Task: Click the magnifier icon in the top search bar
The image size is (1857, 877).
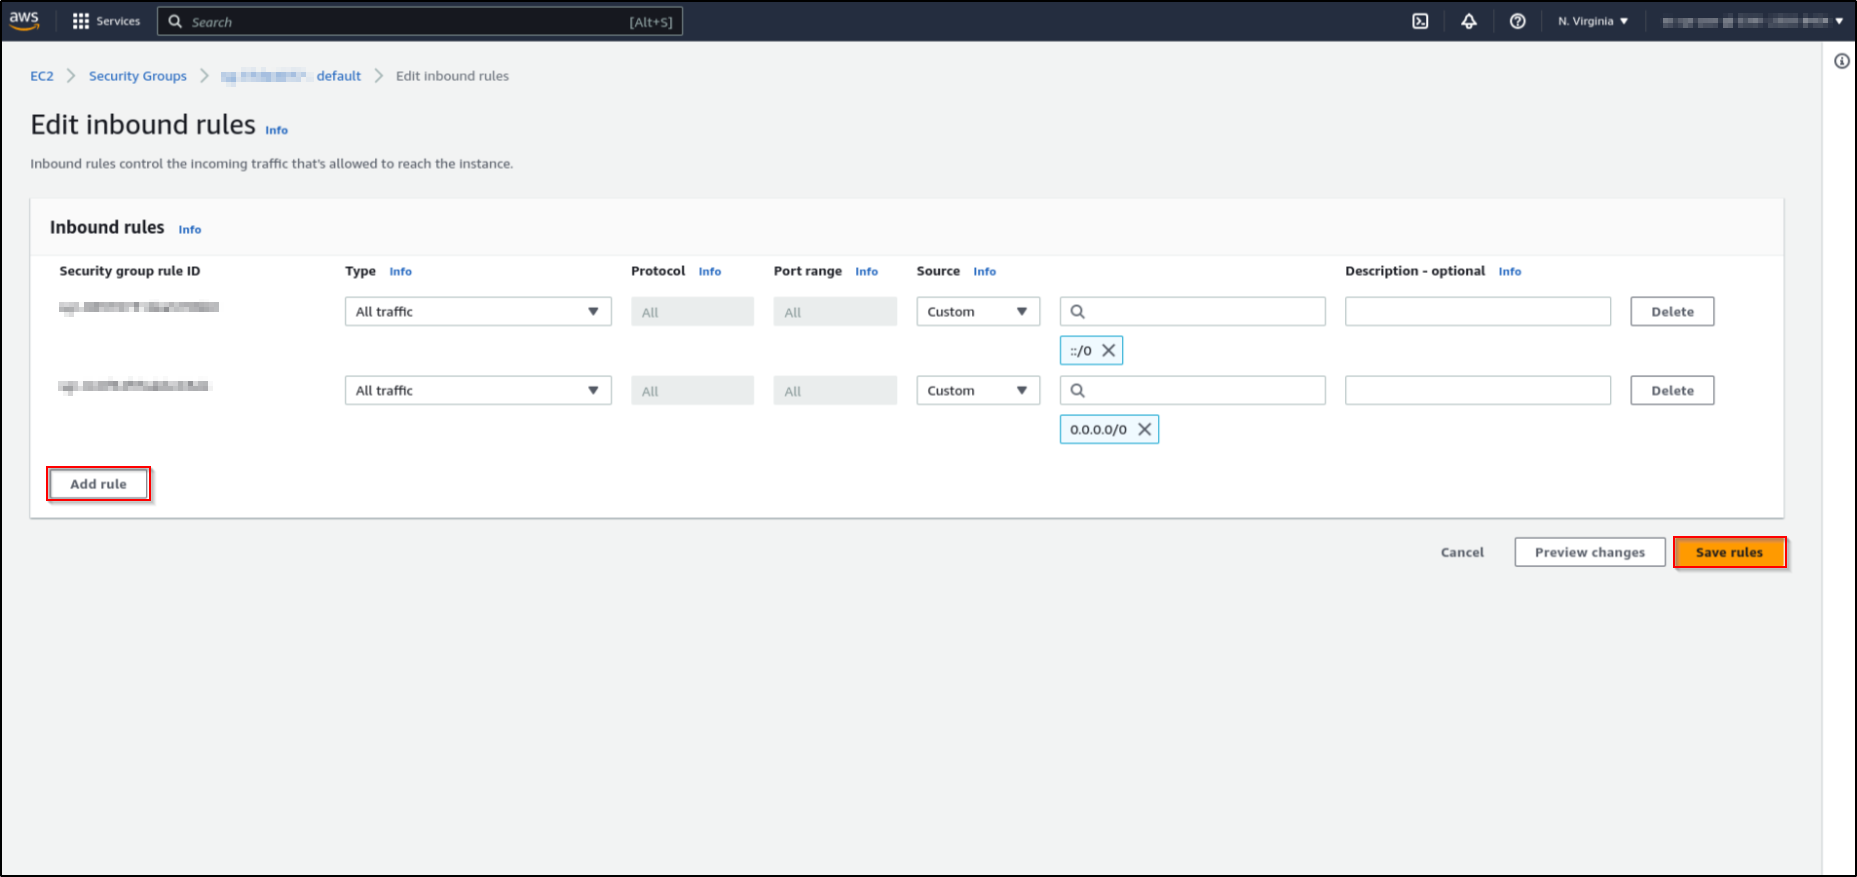Action: (175, 21)
